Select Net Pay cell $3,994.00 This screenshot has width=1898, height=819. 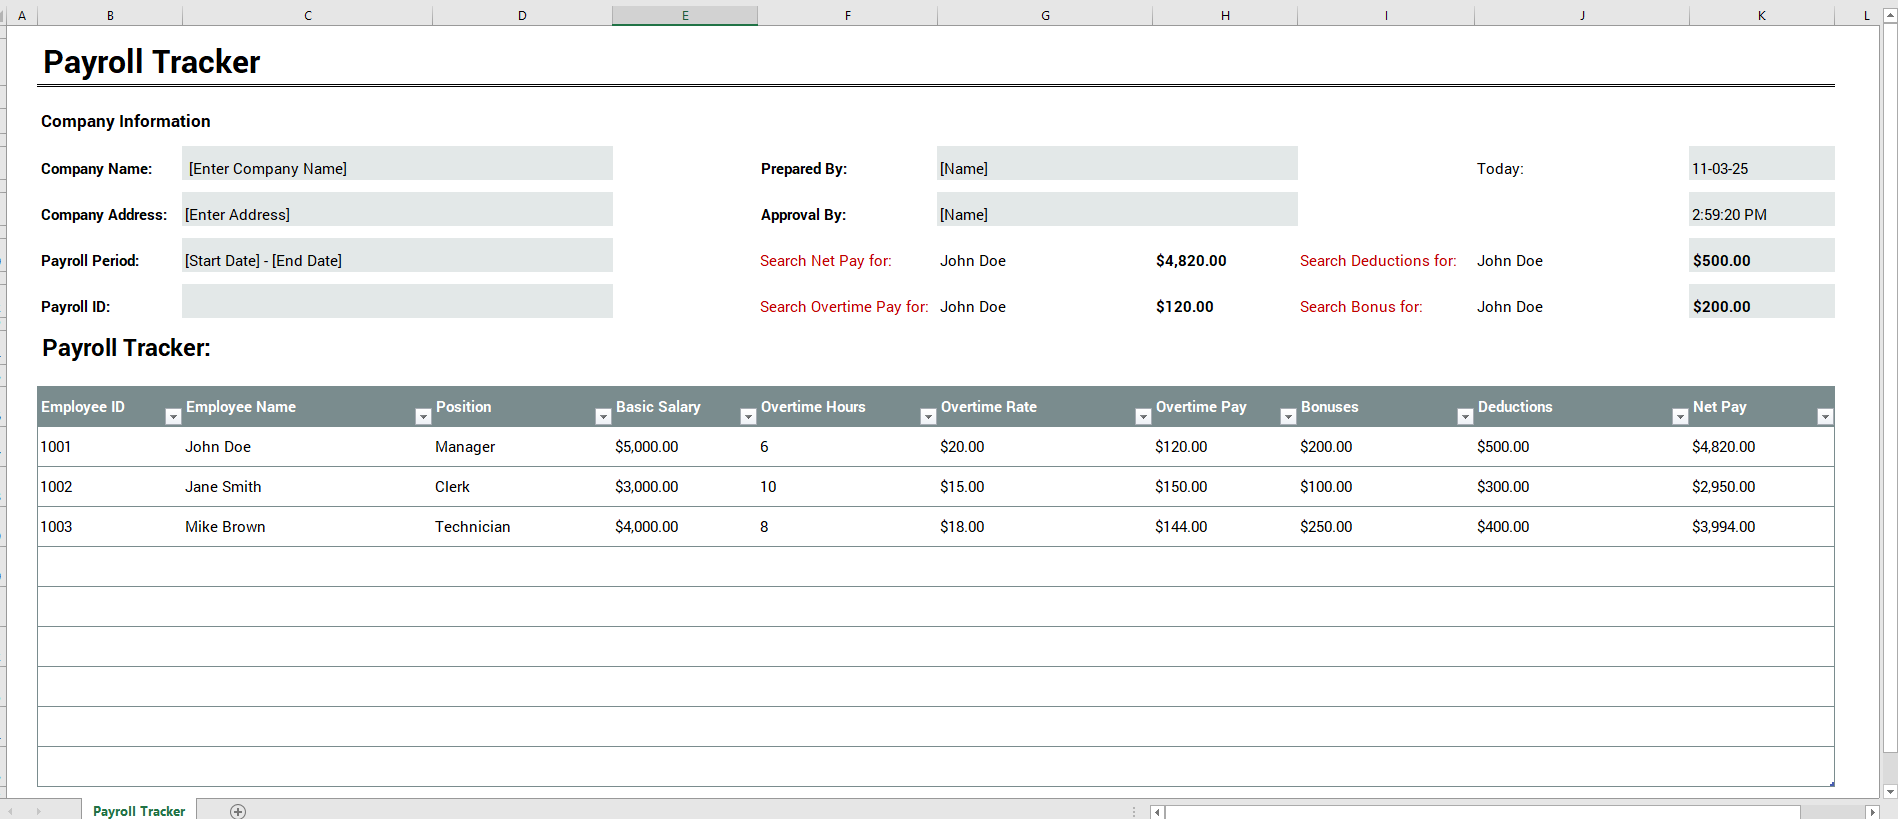1762,527
